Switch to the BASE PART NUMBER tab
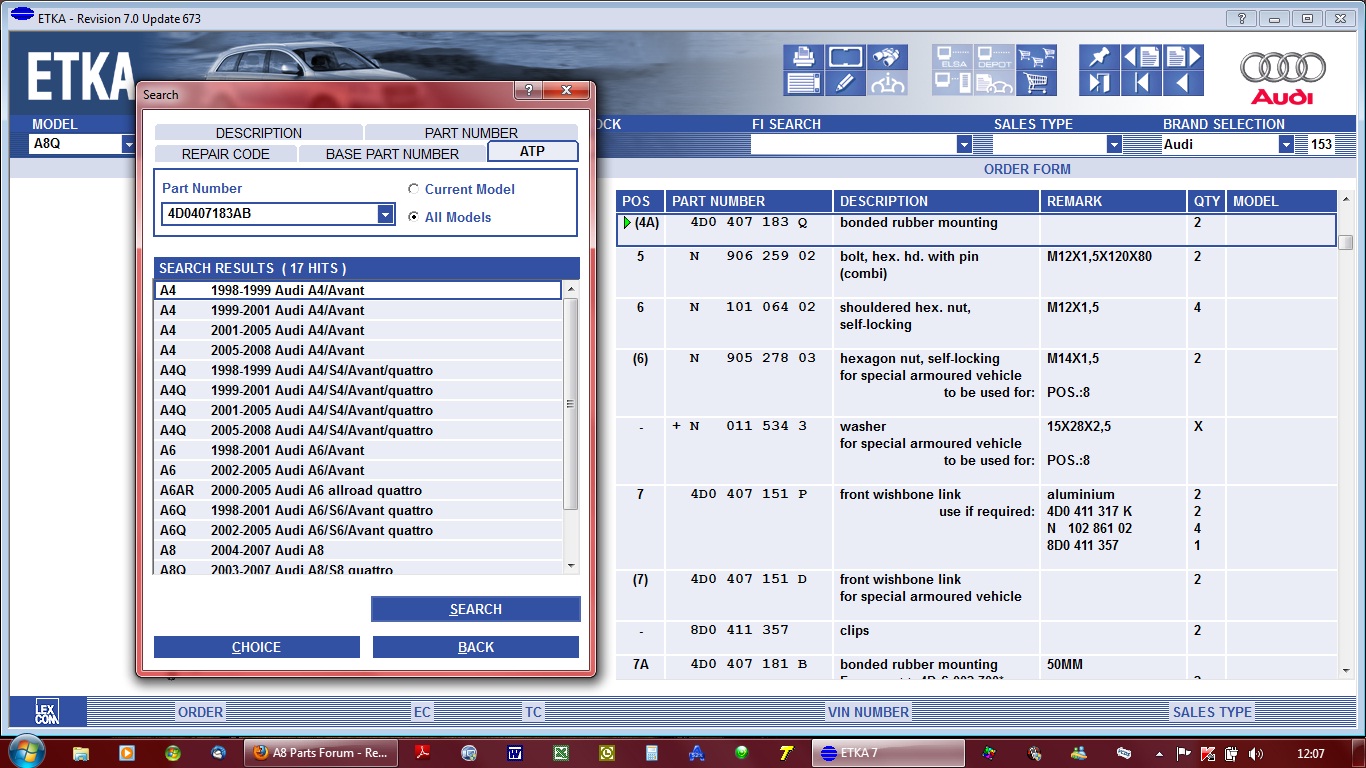 pyautogui.click(x=392, y=154)
